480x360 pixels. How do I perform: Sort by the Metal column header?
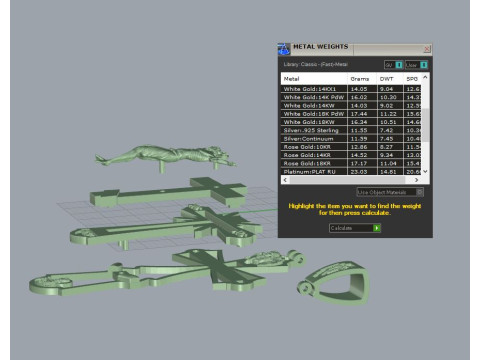[x=314, y=79]
